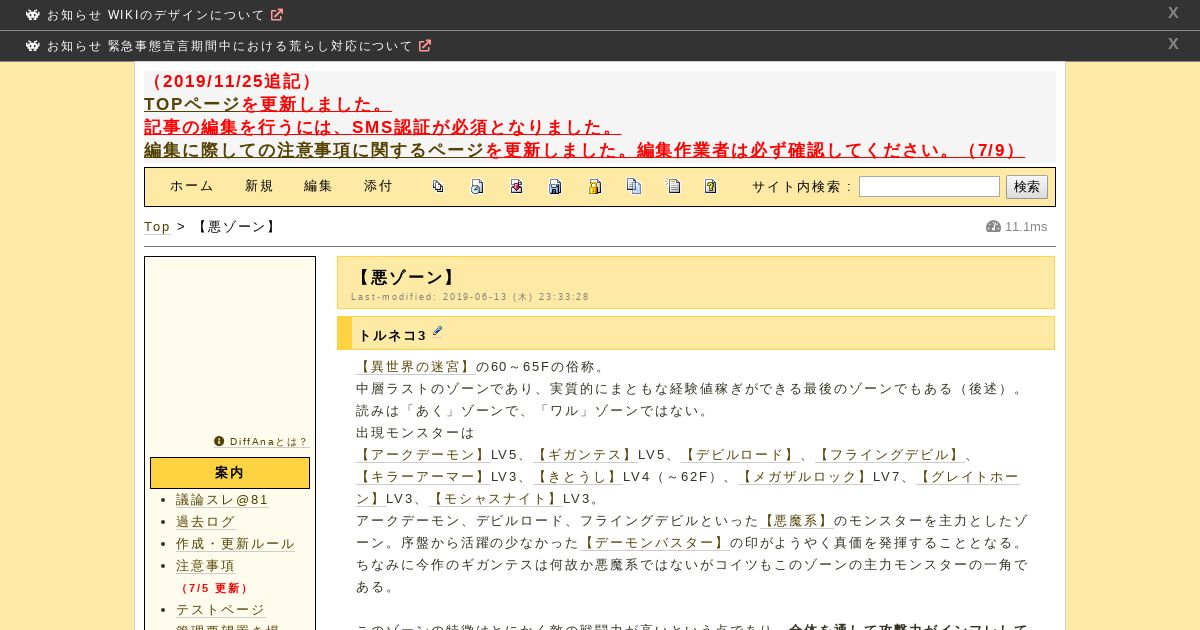Open 【フライングデビル】 monster link
This screenshot has width=1200, height=630.
point(890,455)
